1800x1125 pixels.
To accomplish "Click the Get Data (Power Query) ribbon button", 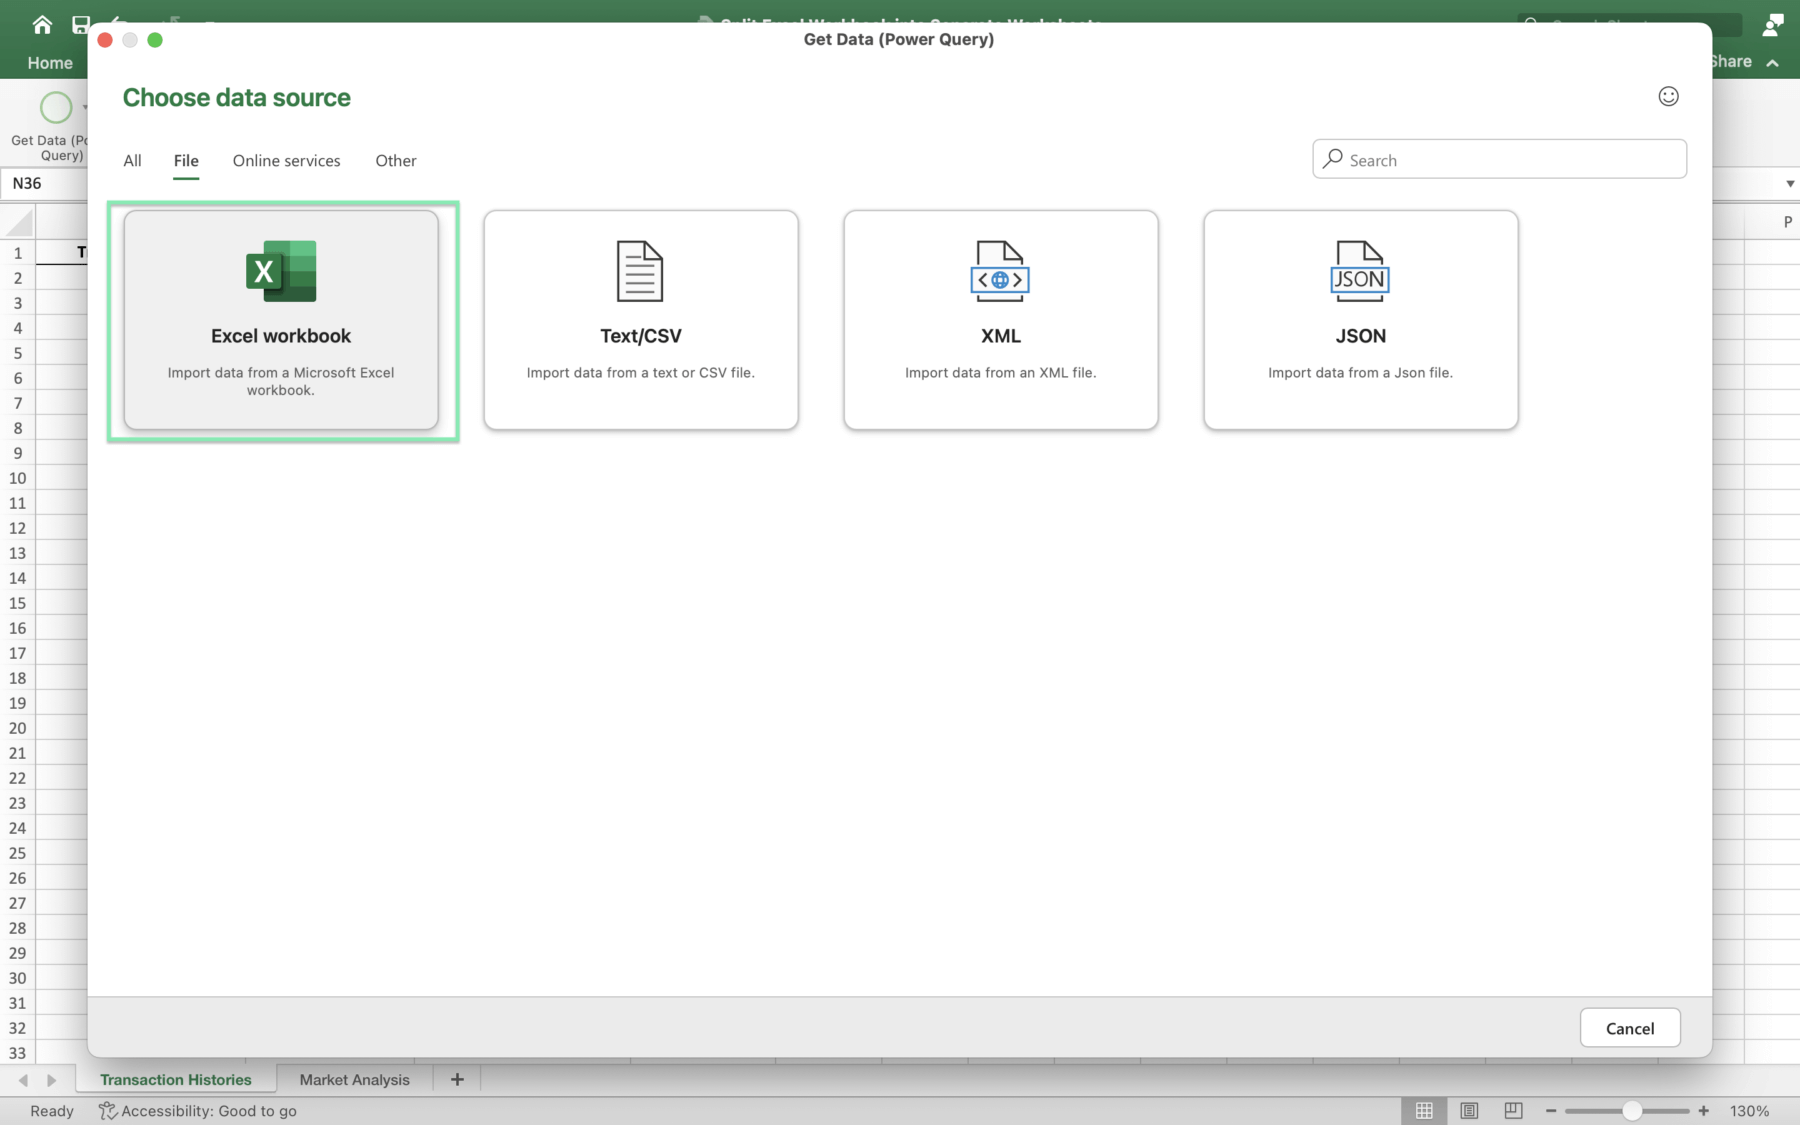I will pos(48,126).
